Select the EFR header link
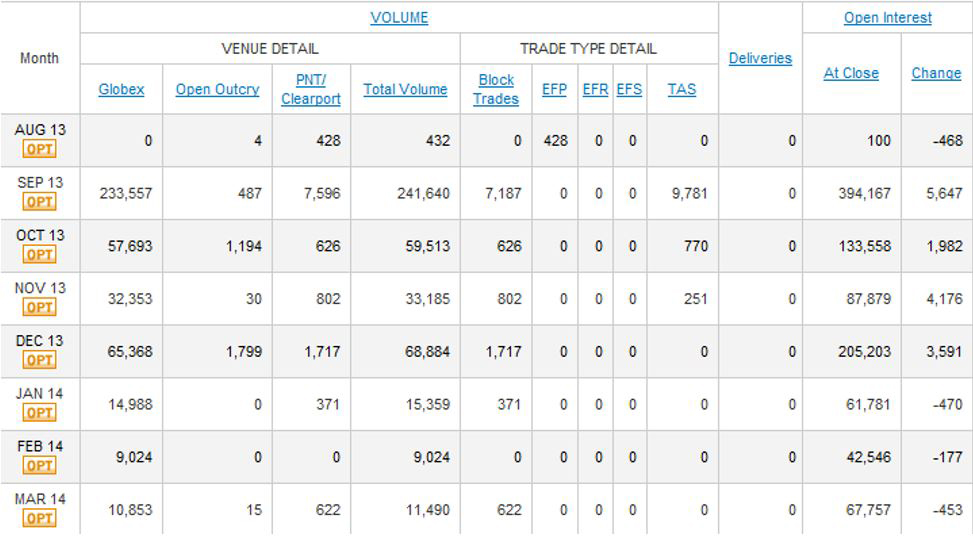Image resolution: width=973 pixels, height=538 pixels. point(595,89)
